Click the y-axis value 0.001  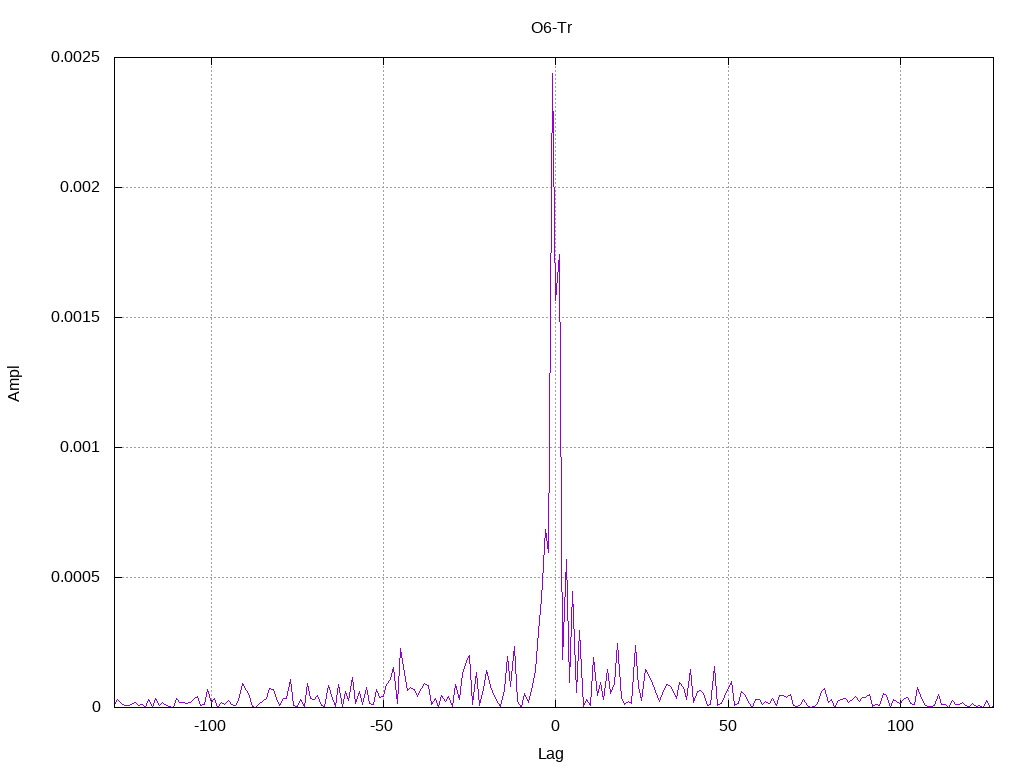tap(80, 447)
